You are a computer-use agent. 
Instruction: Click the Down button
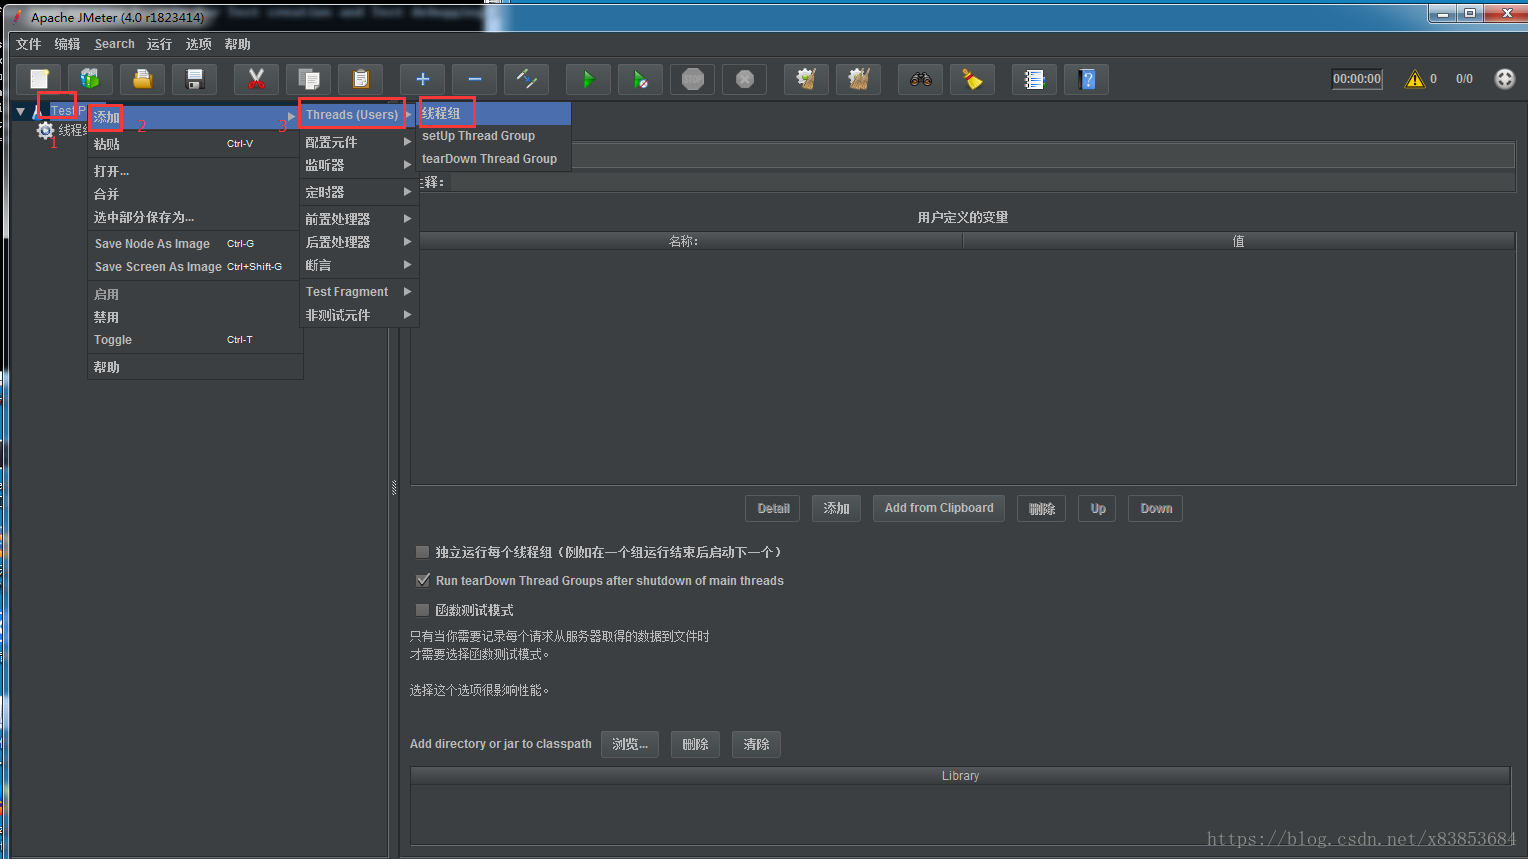point(1156,508)
